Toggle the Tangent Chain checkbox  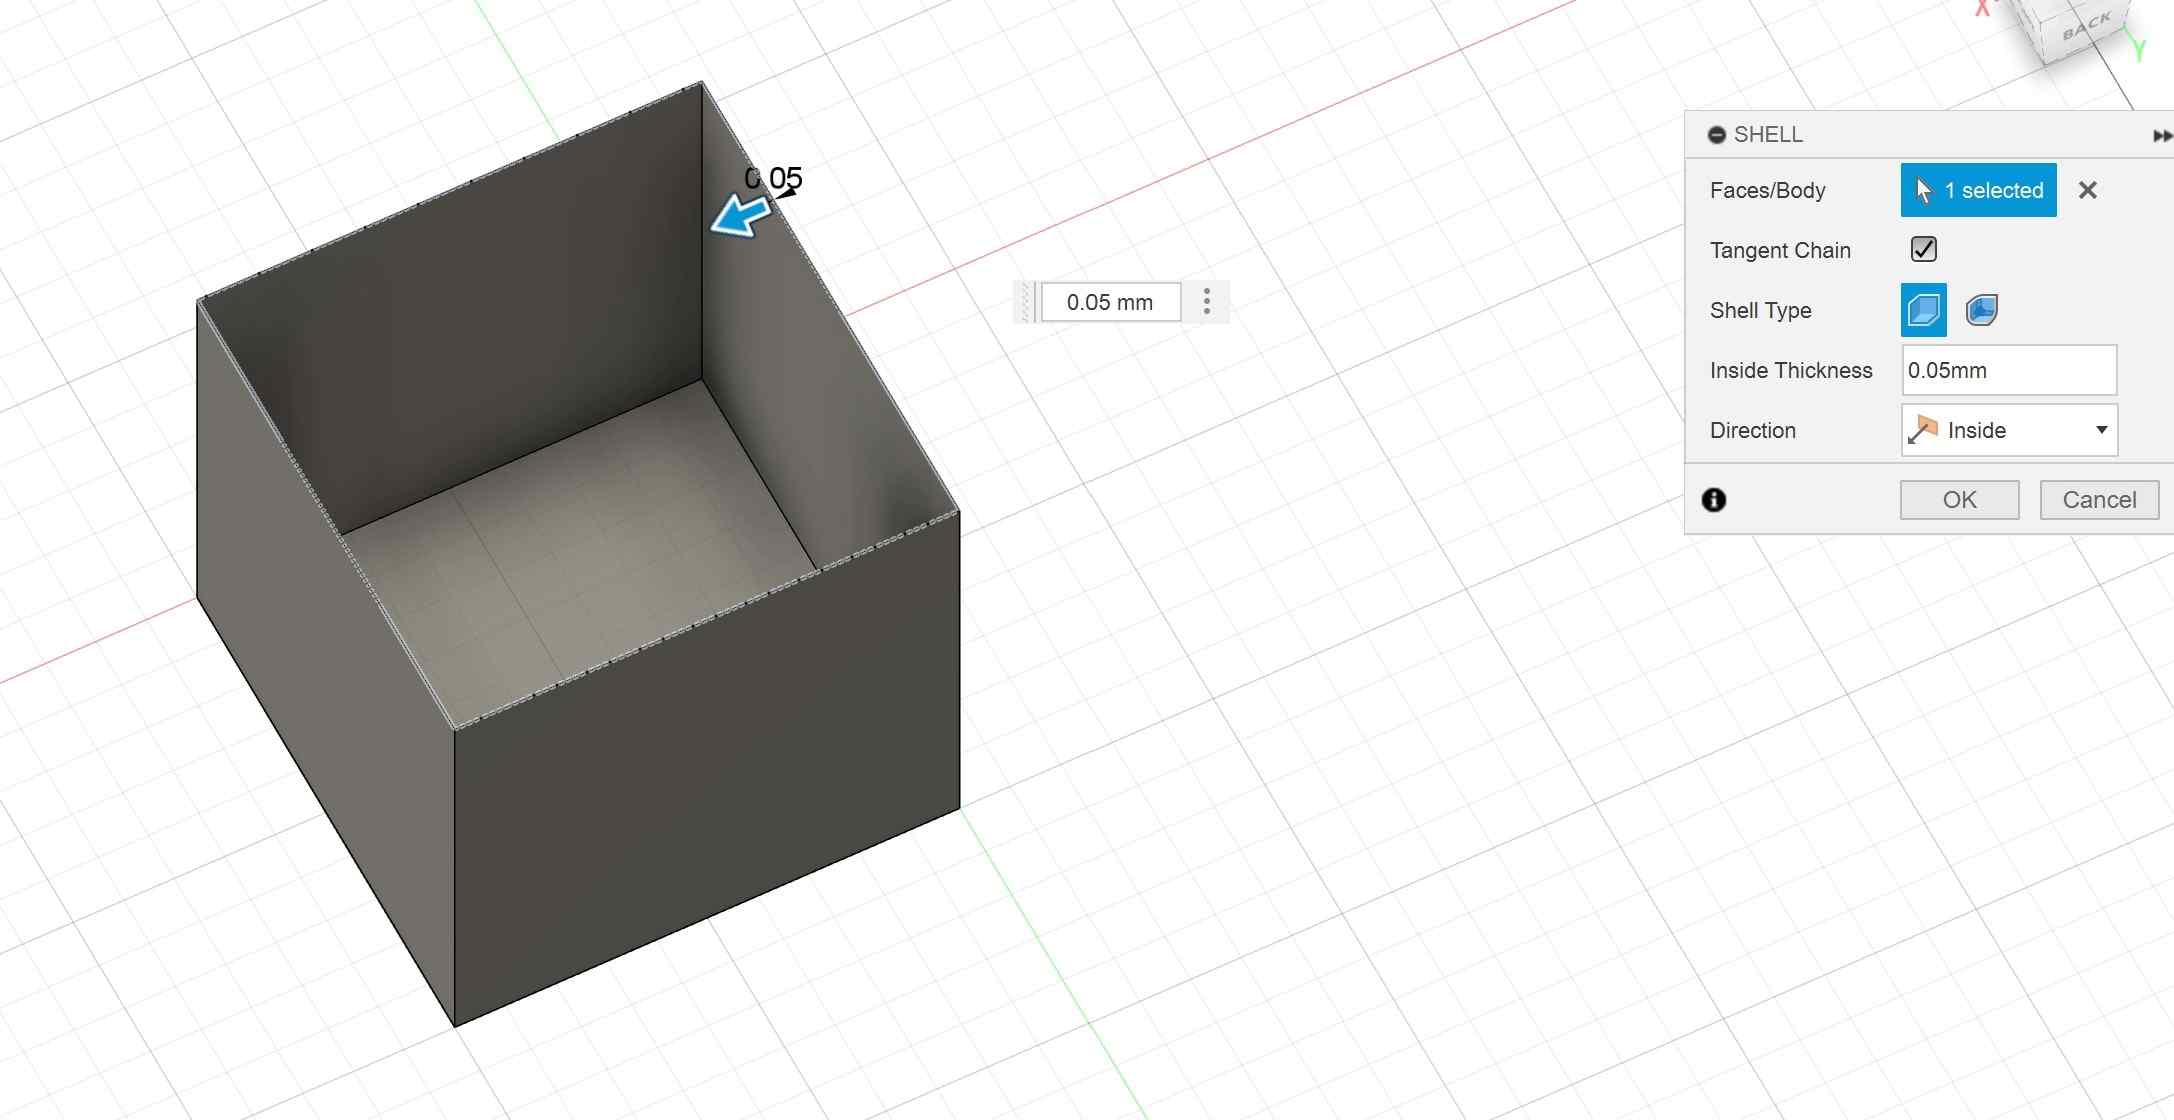point(1923,249)
